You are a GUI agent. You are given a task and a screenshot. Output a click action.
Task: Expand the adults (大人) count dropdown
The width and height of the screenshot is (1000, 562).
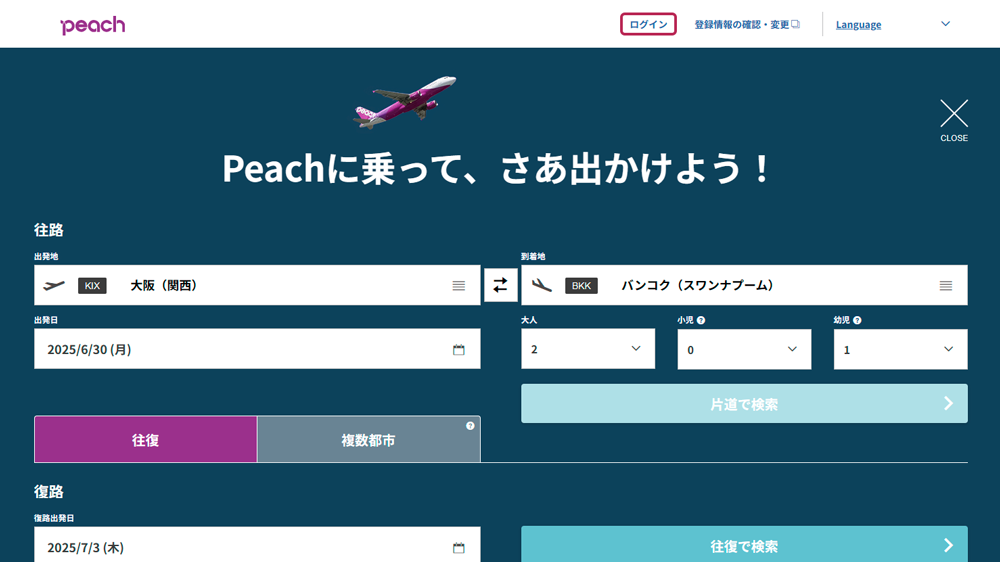[588, 349]
